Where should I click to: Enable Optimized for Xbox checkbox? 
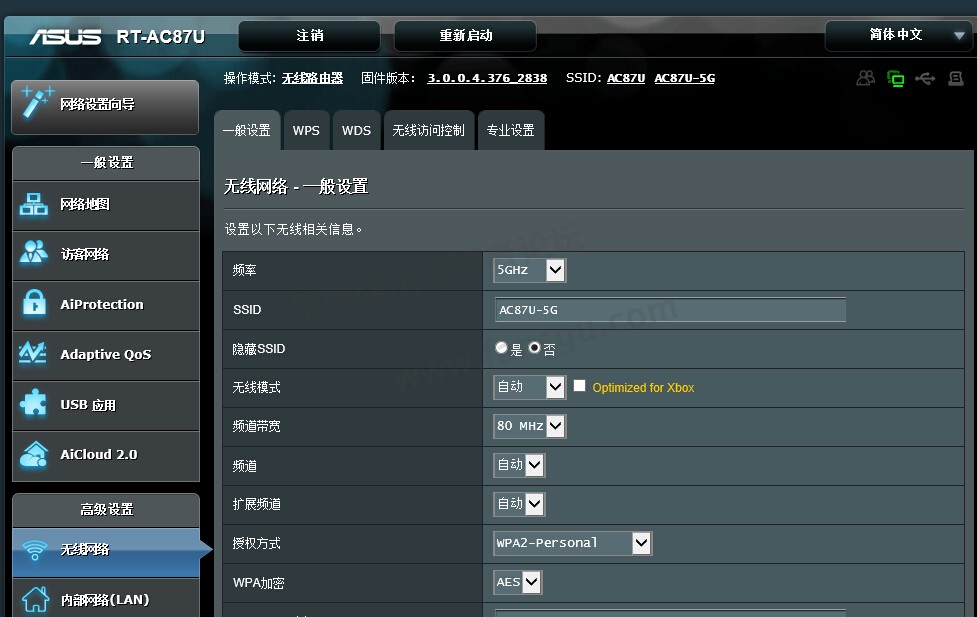(579, 386)
